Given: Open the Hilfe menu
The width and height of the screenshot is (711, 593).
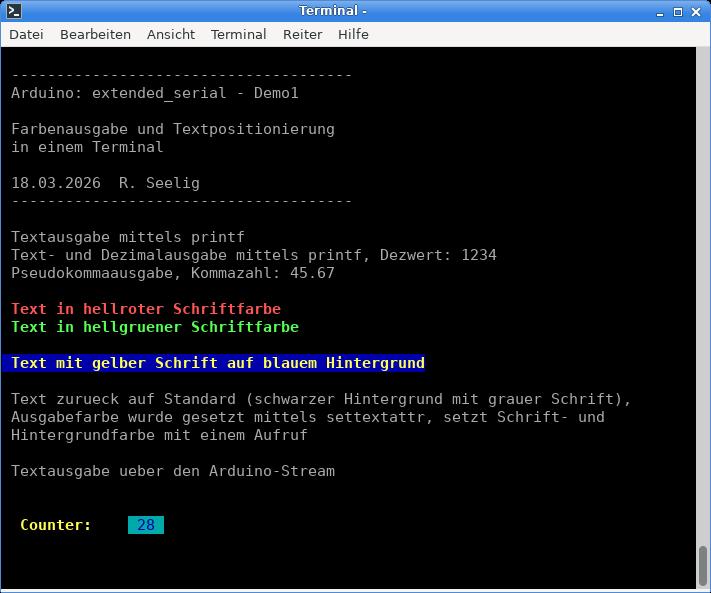Looking at the screenshot, I should click(353, 34).
